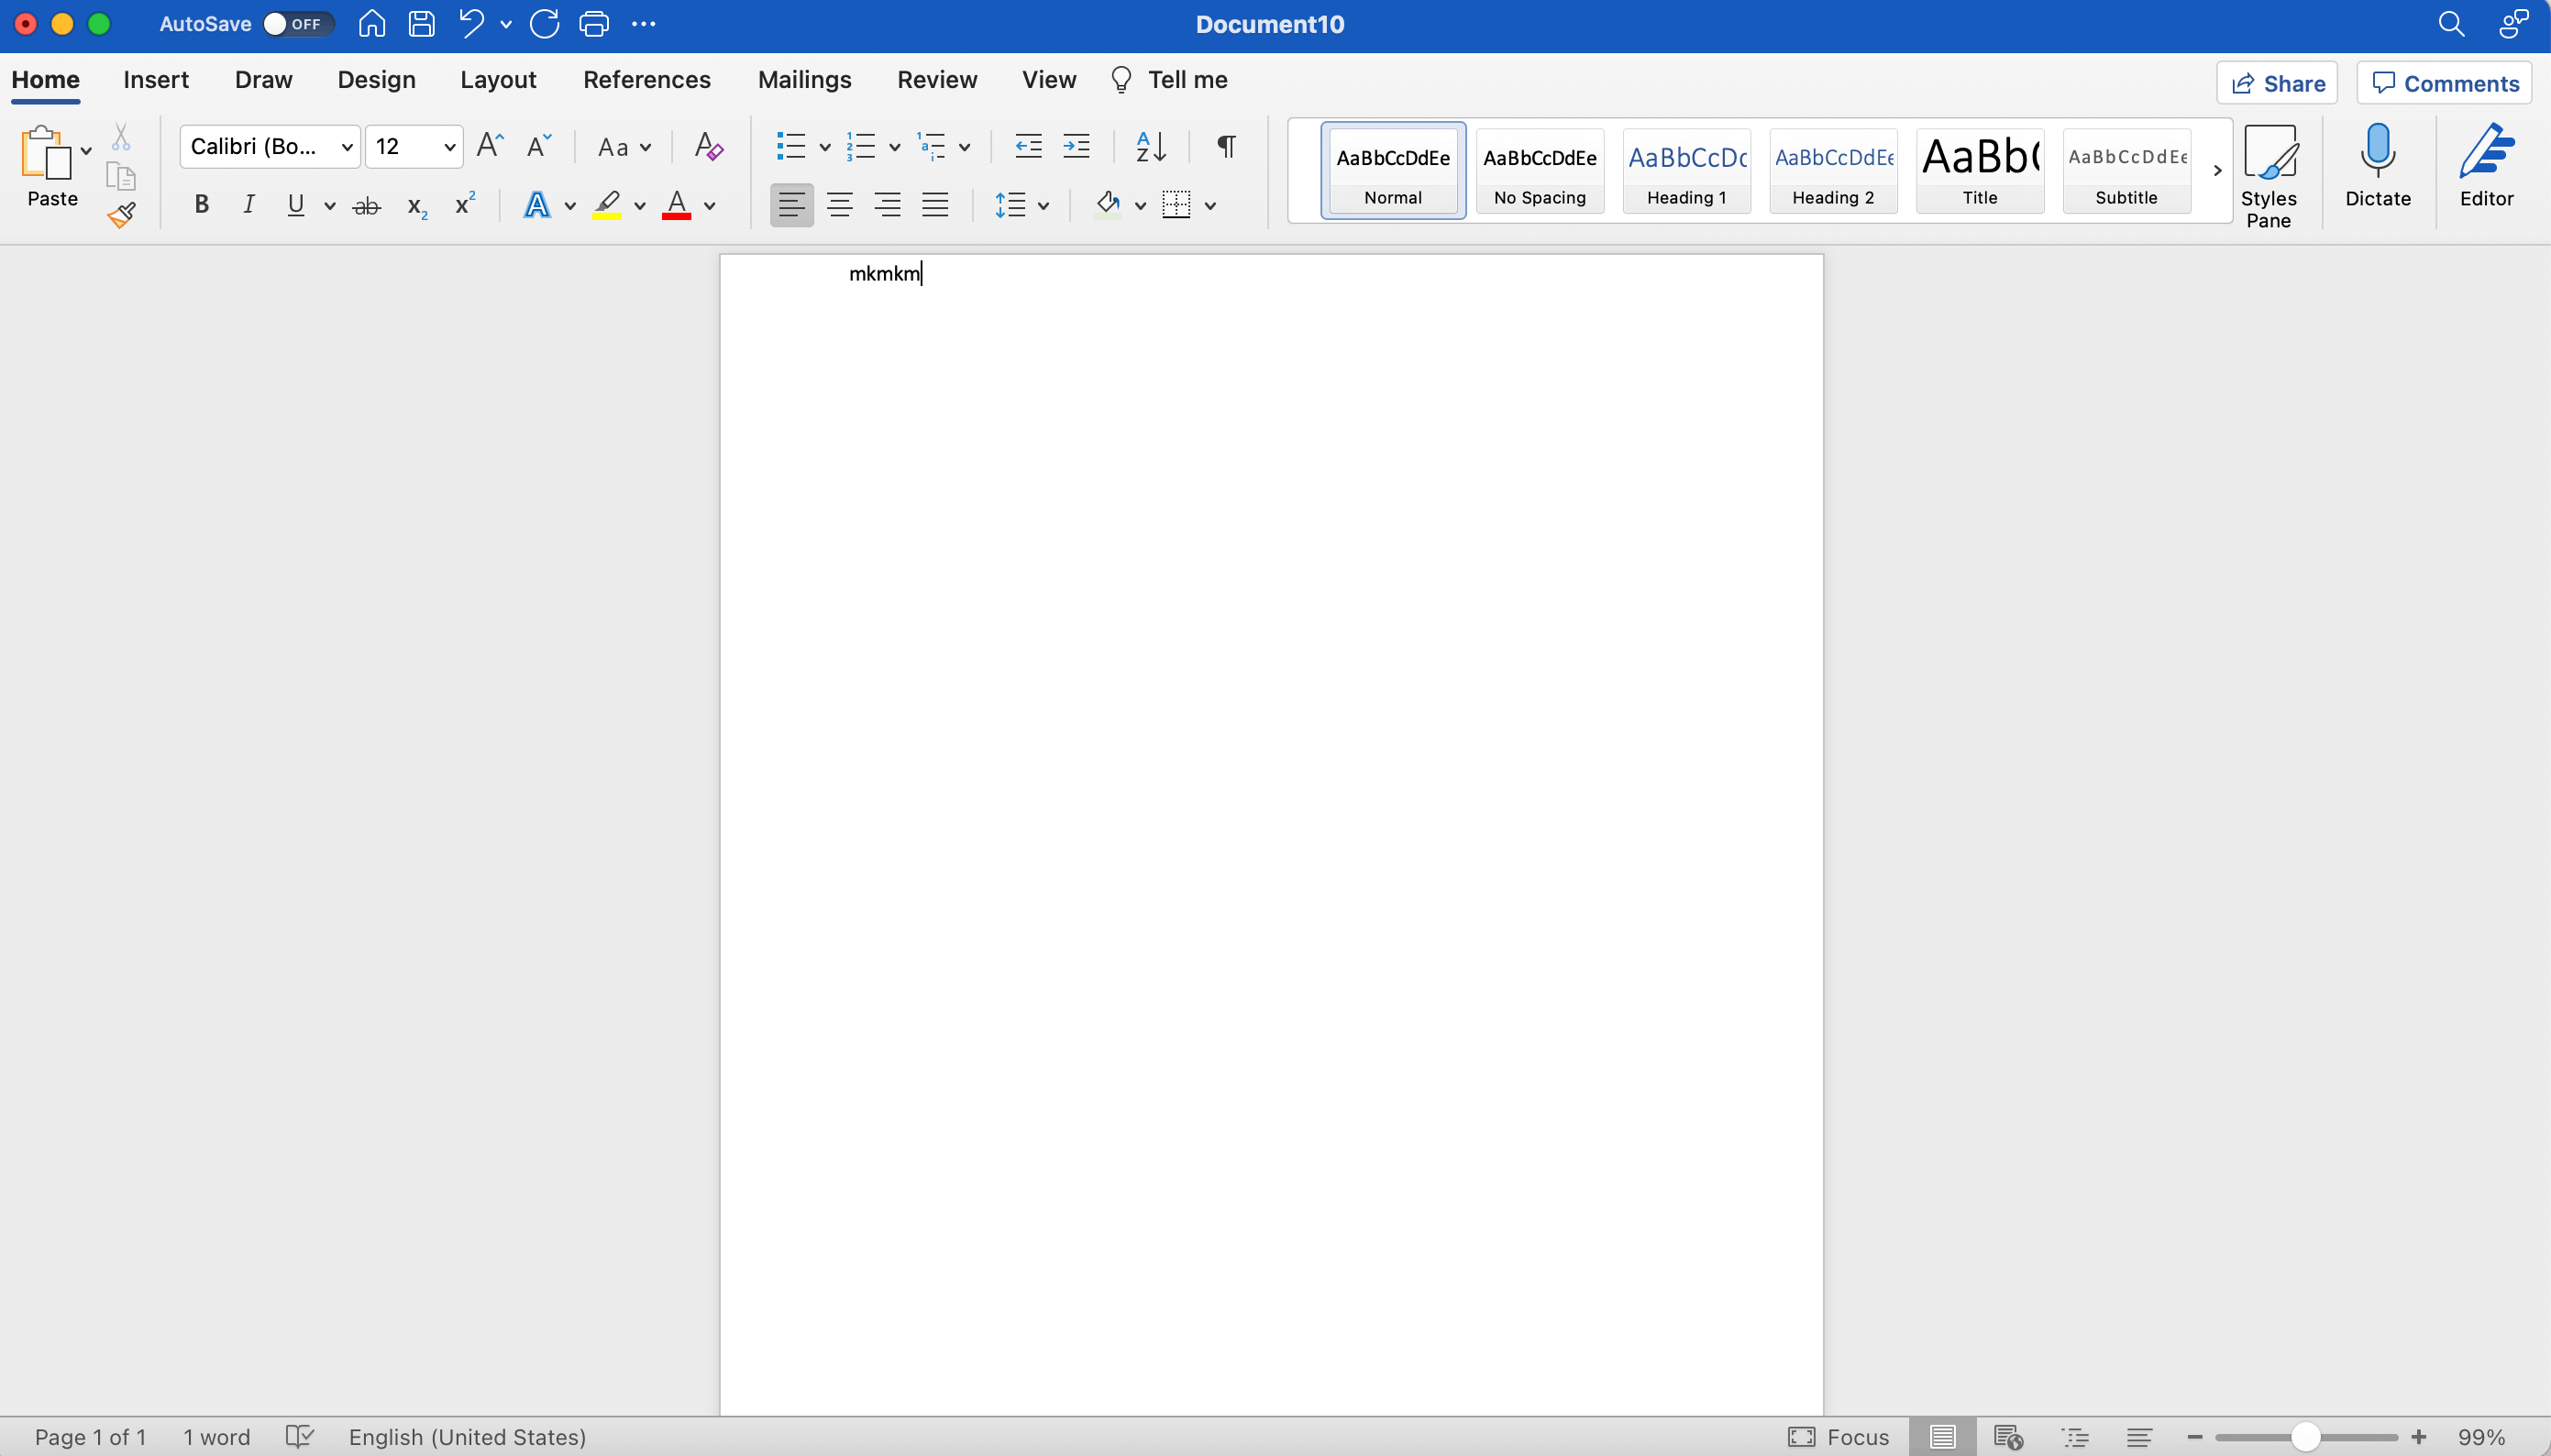2551x1456 pixels.
Task: Click the Sort A to Z icon
Action: pyautogui.click(x=1150, y=147)
